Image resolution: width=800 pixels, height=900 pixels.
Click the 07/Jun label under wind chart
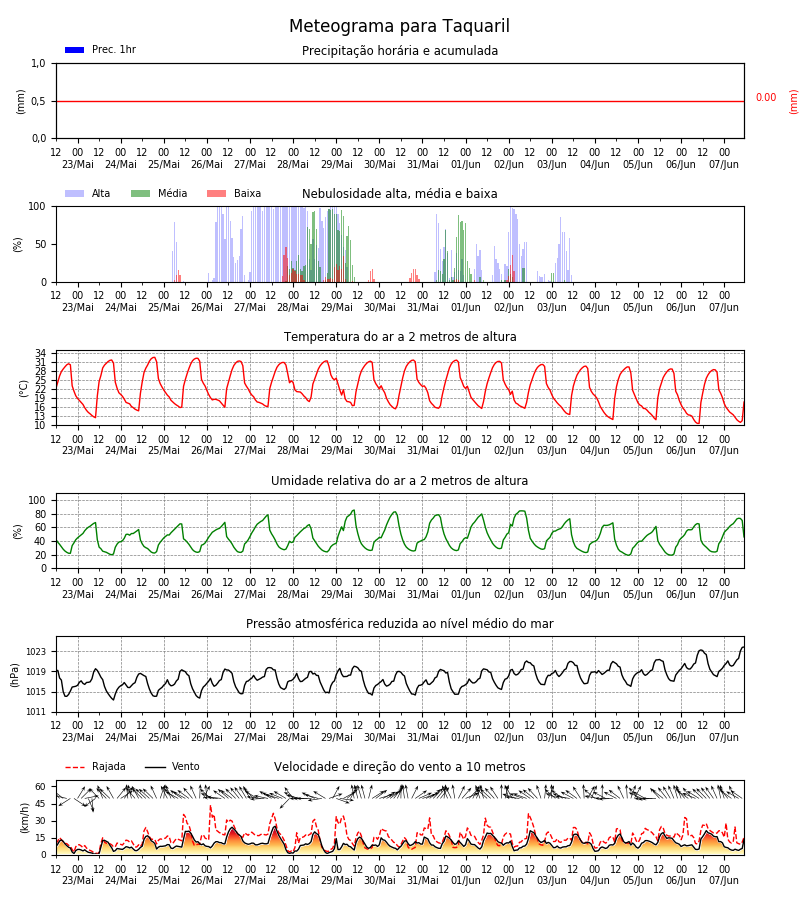[x=724, y=880]
